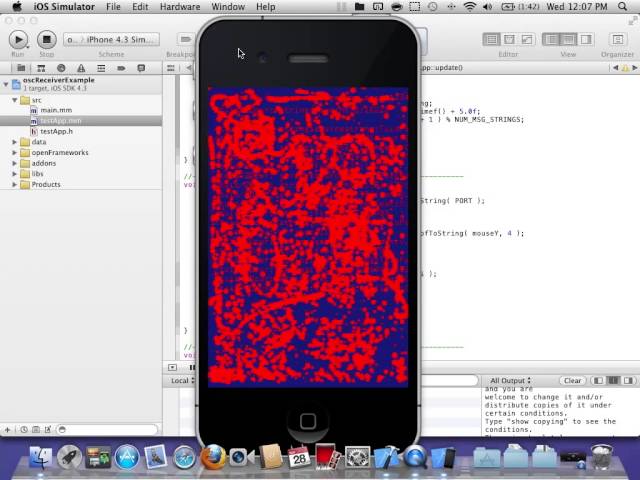
Task: Open the File menu
Action: tap(113, 7)
